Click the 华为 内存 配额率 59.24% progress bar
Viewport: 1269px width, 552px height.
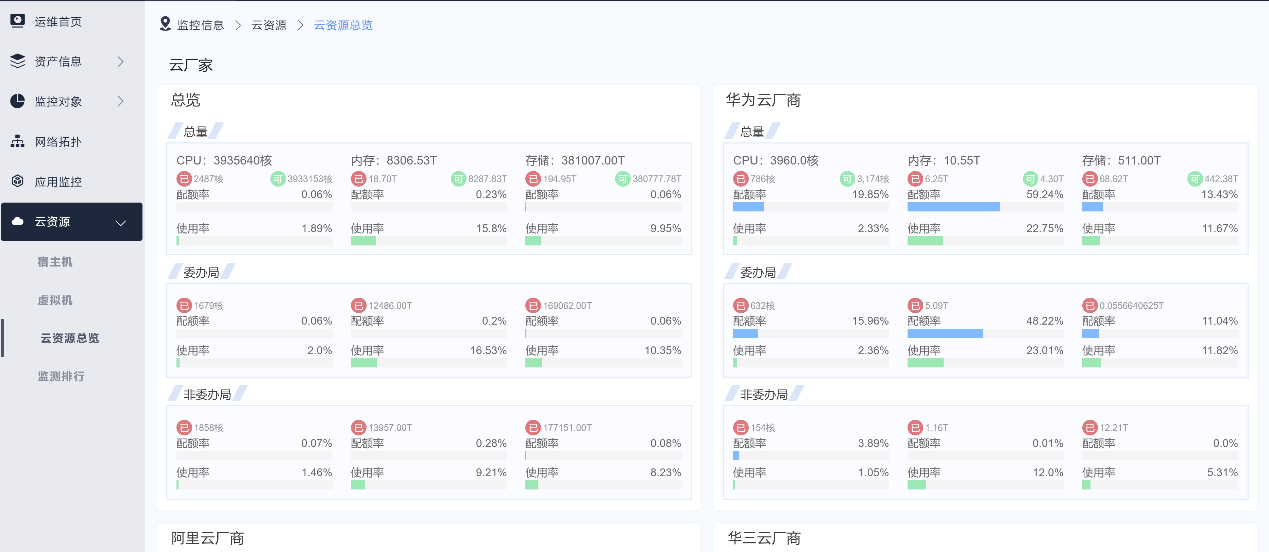tap(985, 206)
